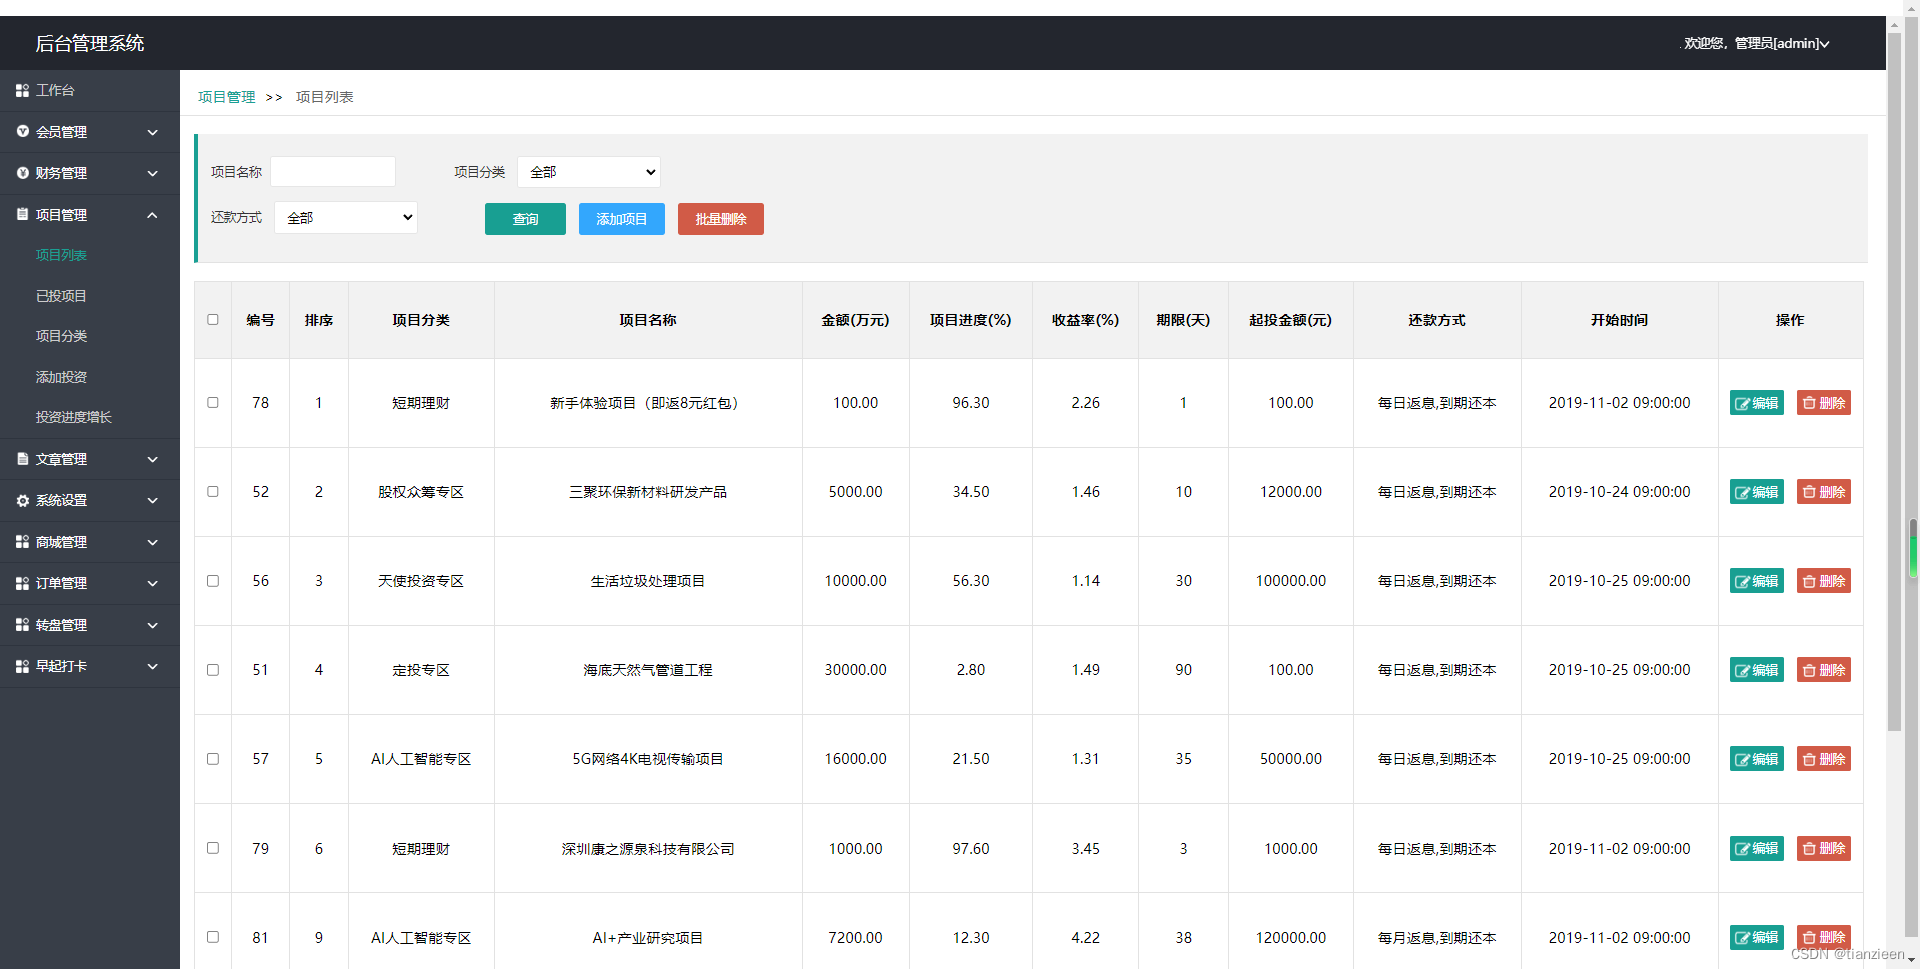
Task: Check the box for project number 78
Action: 213,402
